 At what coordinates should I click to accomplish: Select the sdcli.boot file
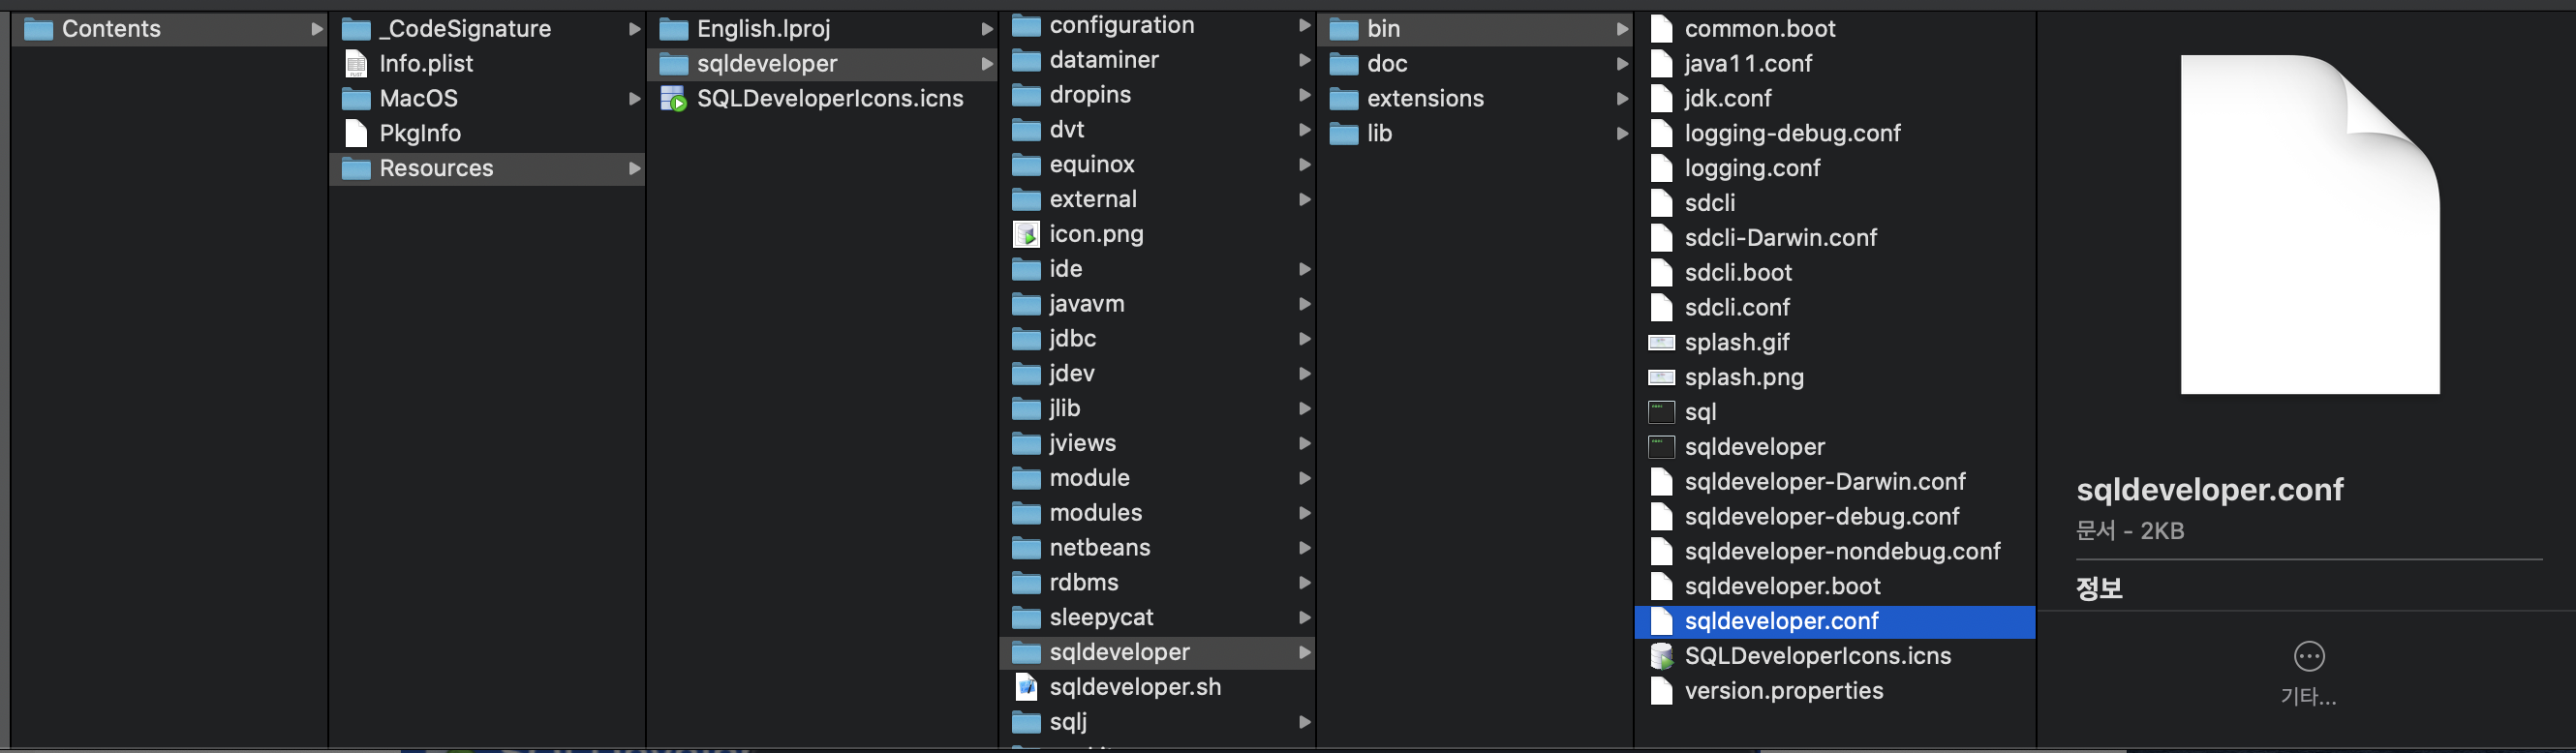click(1834, 273)
